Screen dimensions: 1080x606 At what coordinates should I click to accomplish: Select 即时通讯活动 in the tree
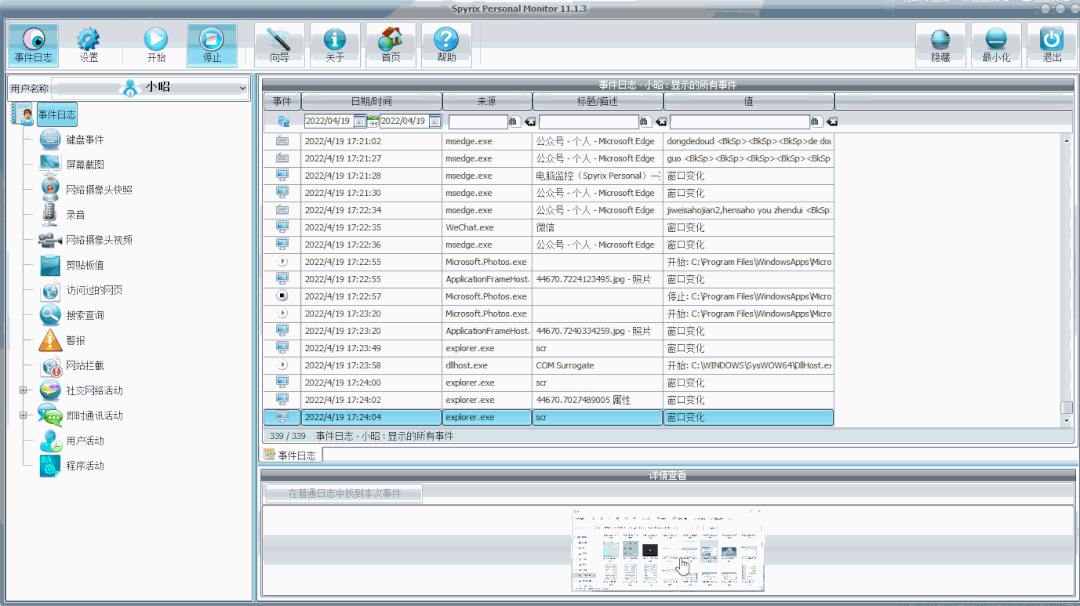(94, 416)
